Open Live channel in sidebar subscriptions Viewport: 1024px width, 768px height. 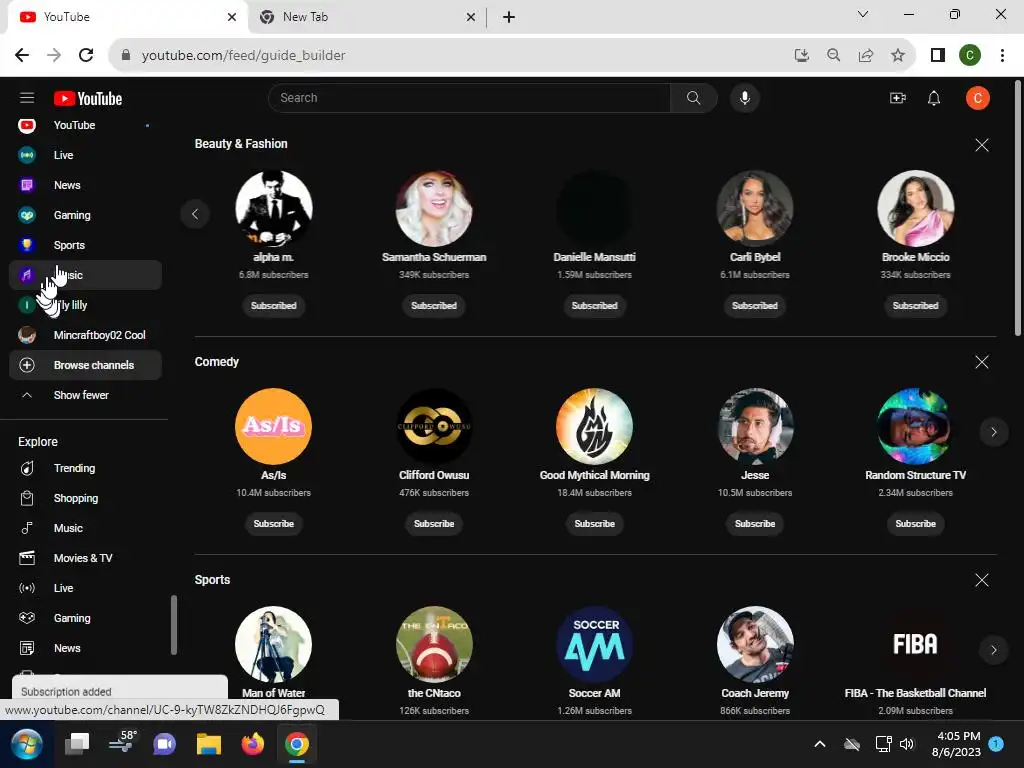coord(85,155)
